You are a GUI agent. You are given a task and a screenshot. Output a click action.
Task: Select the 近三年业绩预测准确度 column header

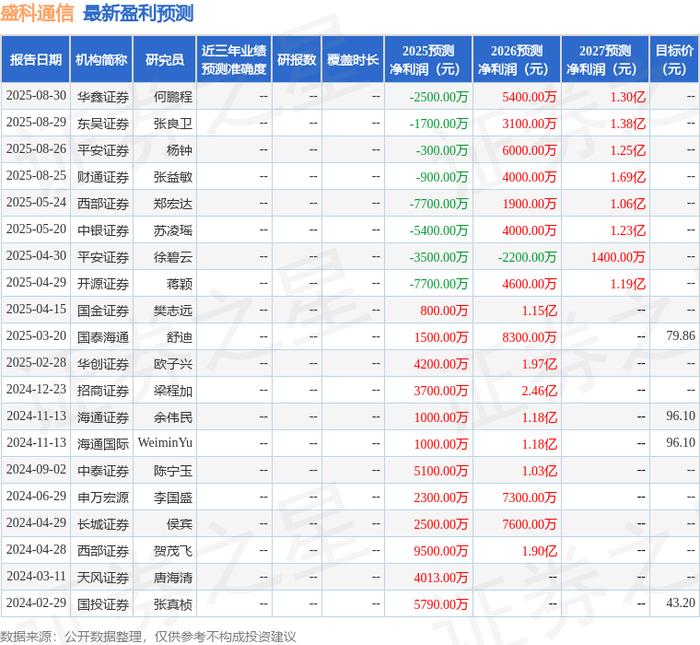233,59
